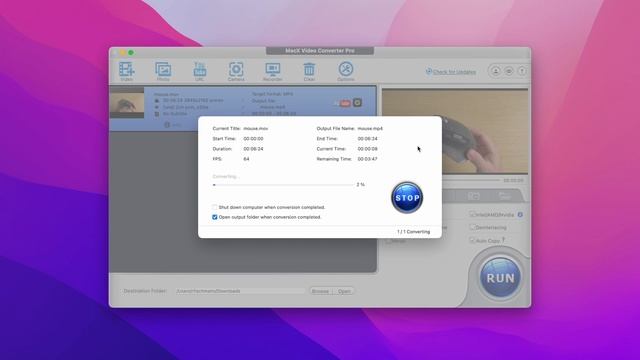This screenshot has height=360, width=640.
Task: Click the red remove button on mouse.mov row
Action: tap(345, 103)
